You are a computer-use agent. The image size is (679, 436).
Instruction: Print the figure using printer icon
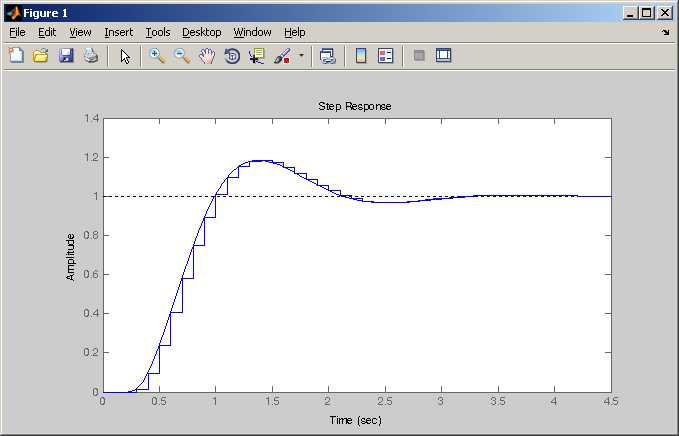coord(91,55)
